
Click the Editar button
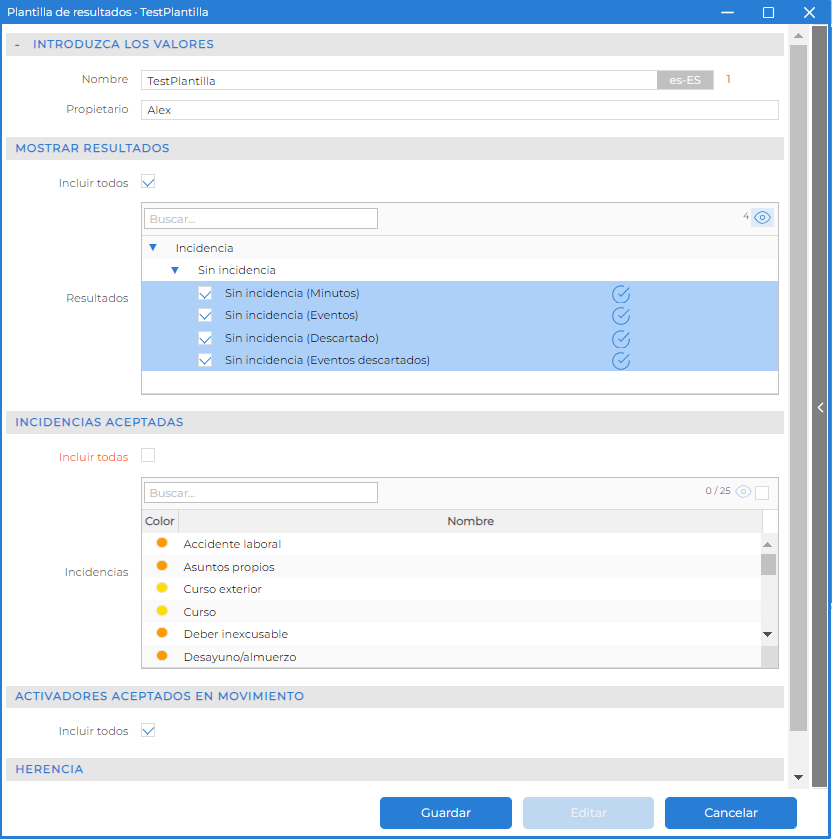point(589,812)
